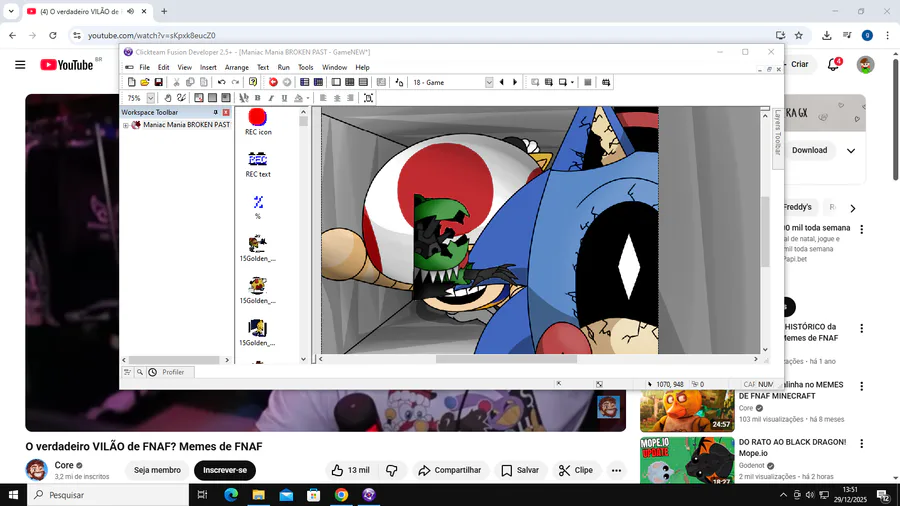
Task: Click the dislike thumbs-down button
Action: pos(392,470)
